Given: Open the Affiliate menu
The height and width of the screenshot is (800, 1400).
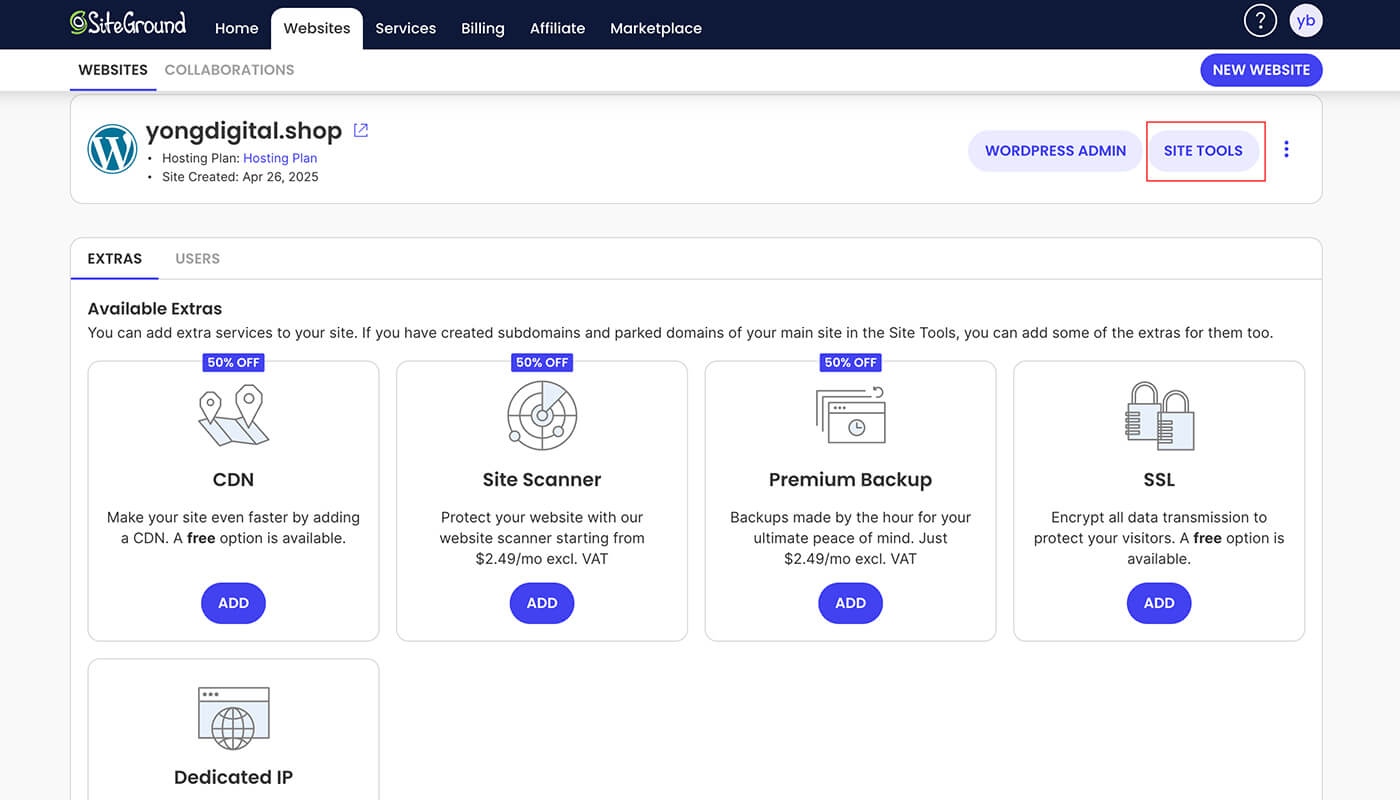Looking at the screenshot, I should (557, 28).
